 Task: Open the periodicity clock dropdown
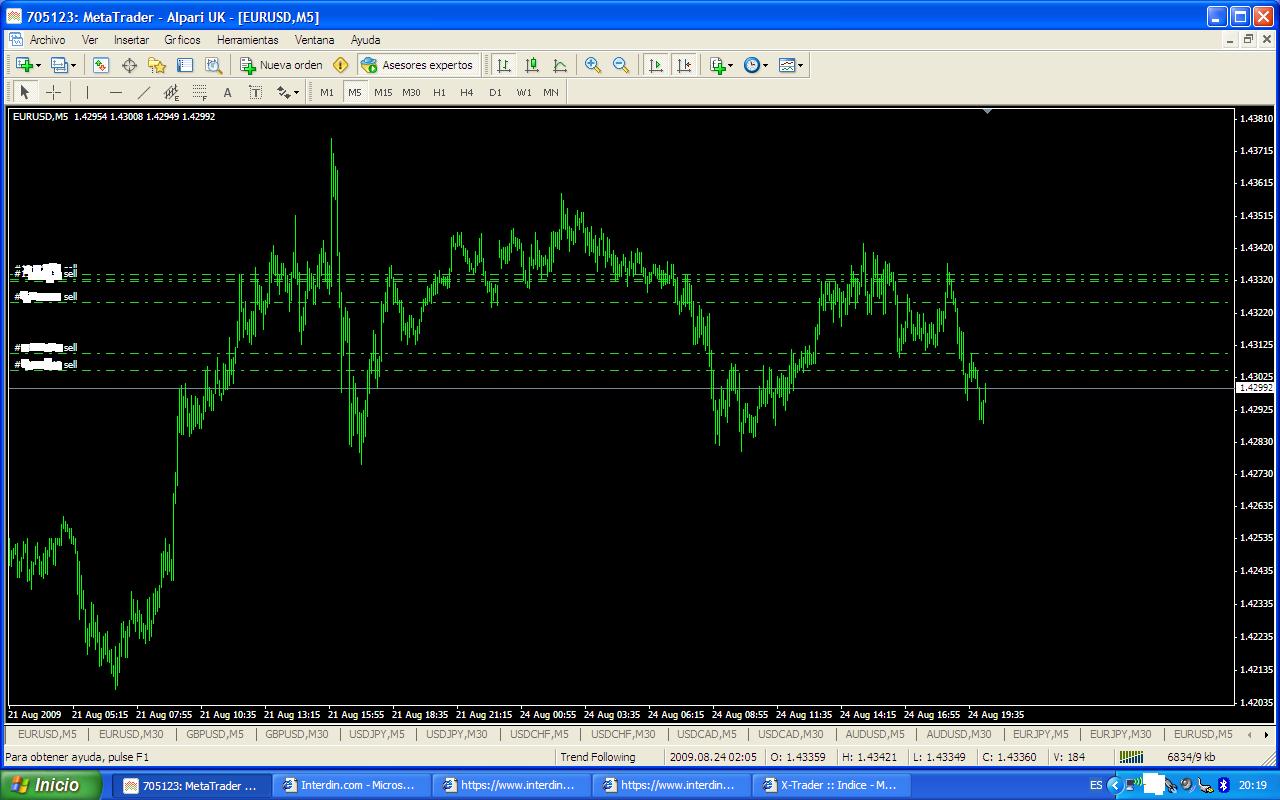(756, 65)
